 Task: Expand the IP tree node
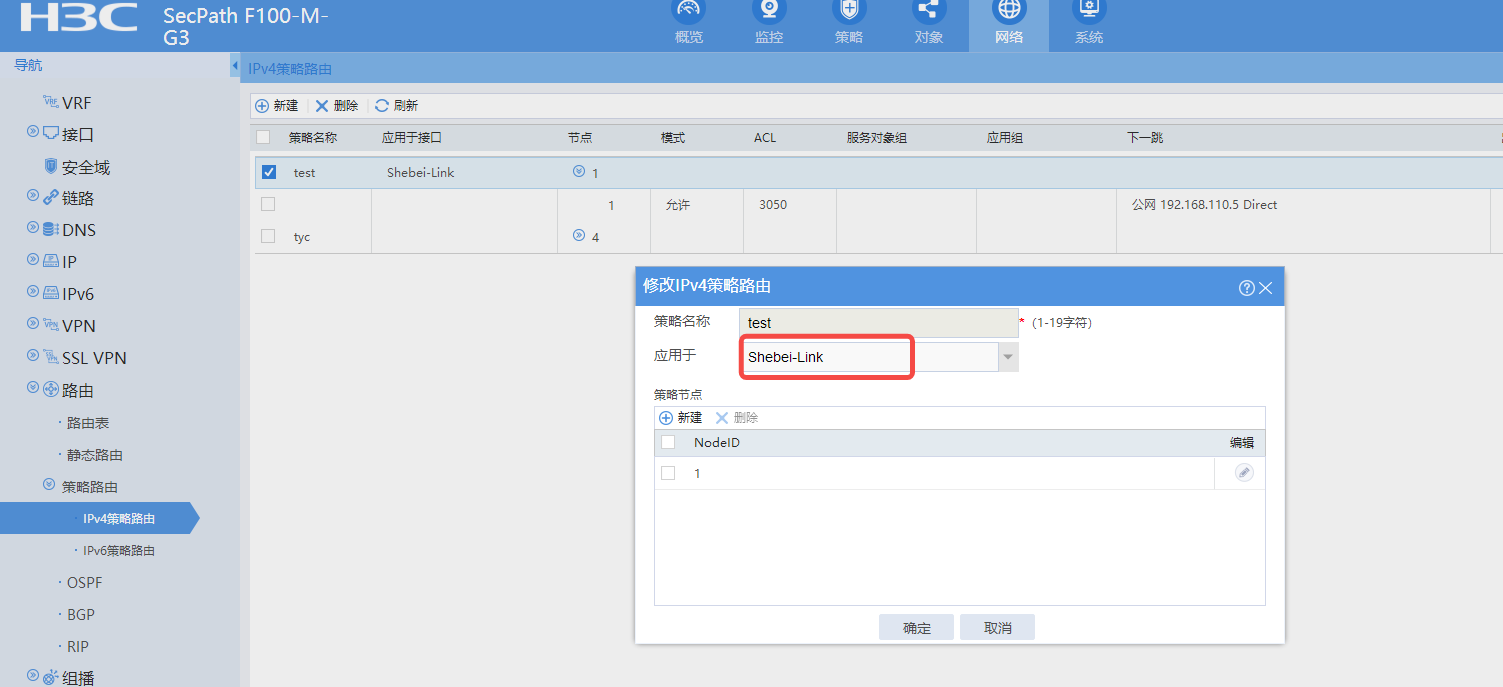tap(33, 260)
